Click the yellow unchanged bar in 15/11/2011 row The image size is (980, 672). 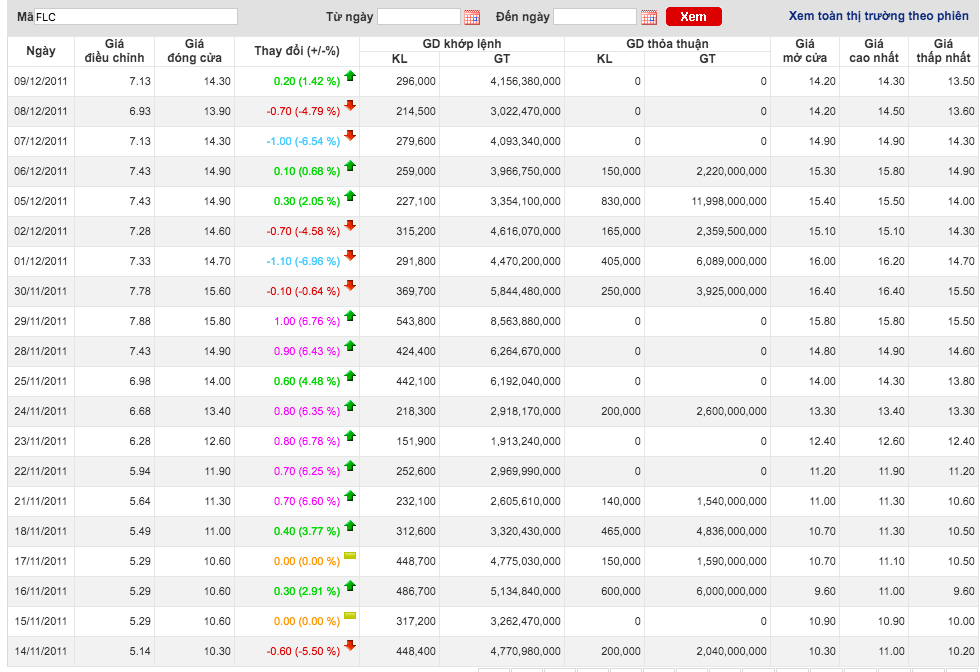(x=350, y=616)
